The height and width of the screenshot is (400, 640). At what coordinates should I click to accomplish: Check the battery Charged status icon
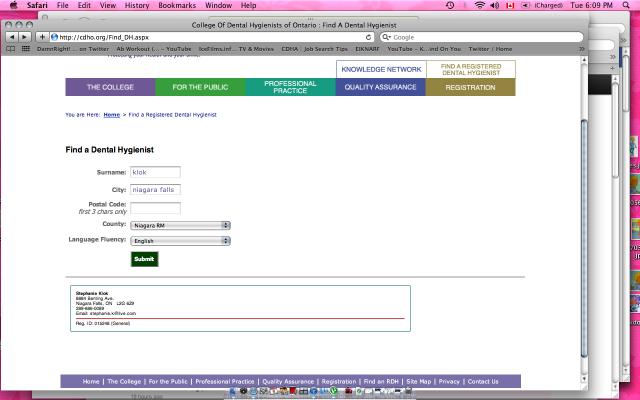pyautogui.click(x=544, y=5)
